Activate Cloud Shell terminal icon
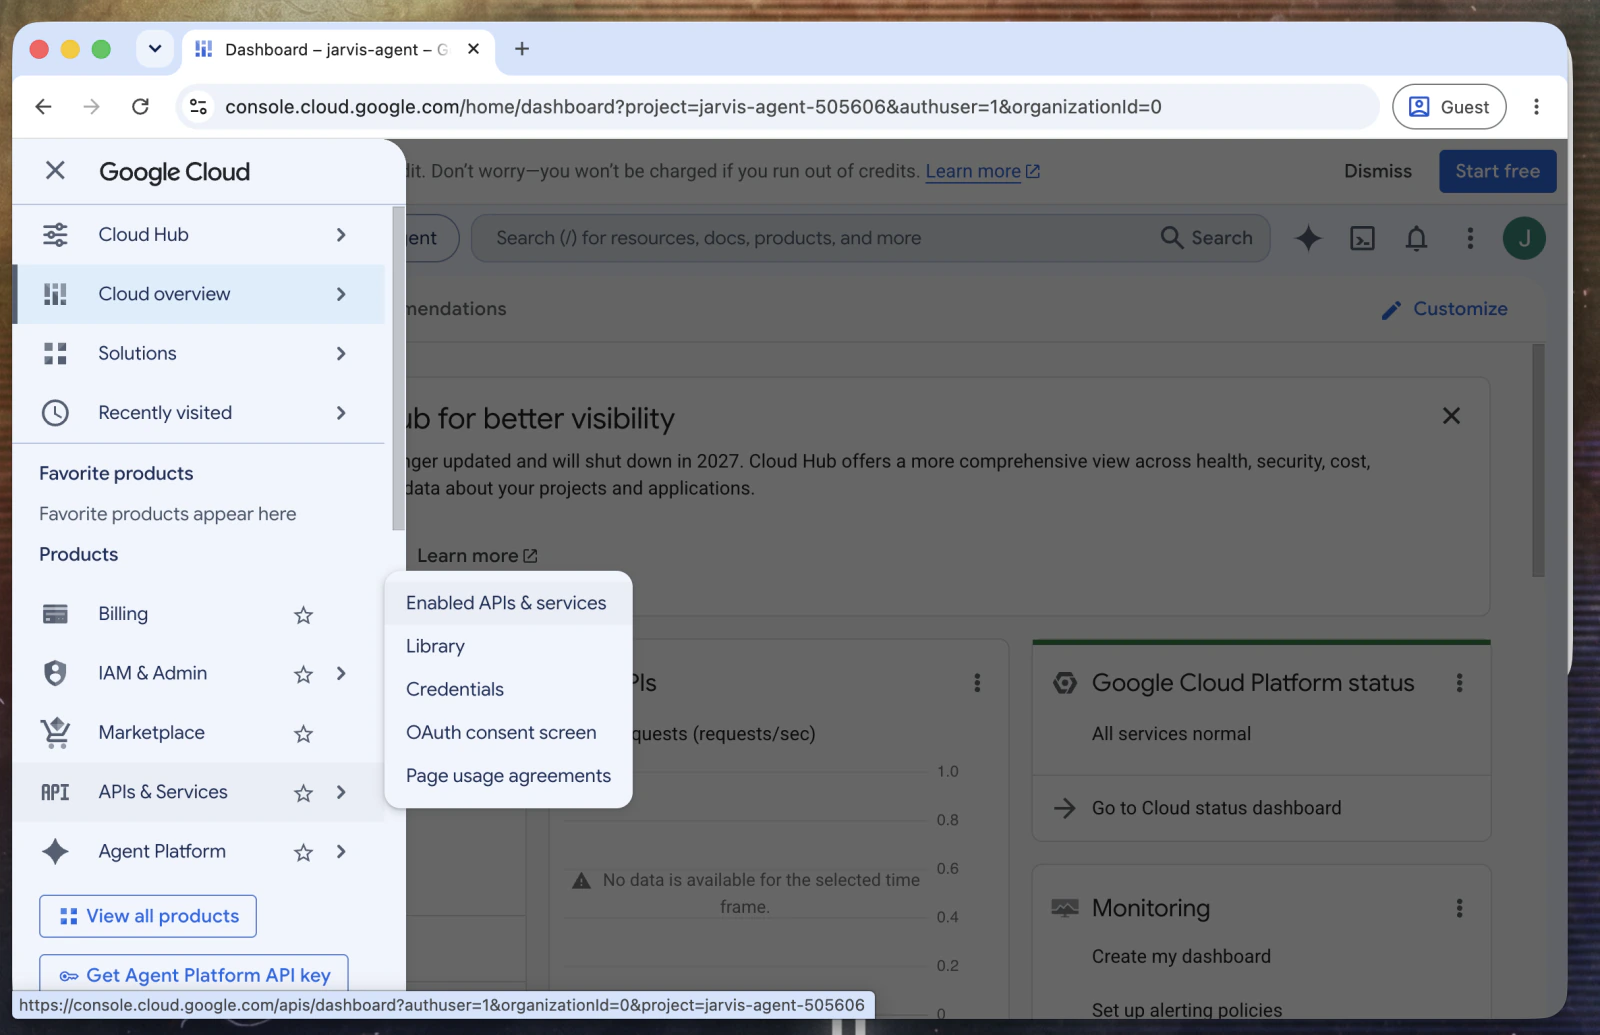Screen dimensions: 1600x1035 (x=1362, y=238)
